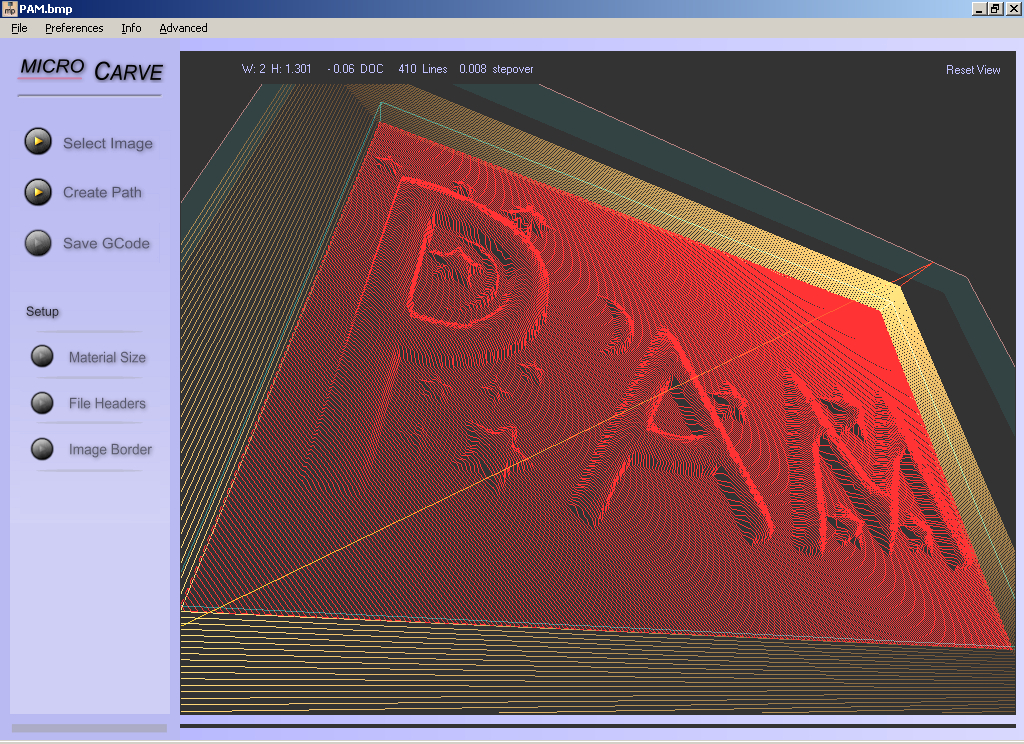Click the PAM.bmp title bar app icon
The width and height of the screenshot is (1024, 744).
[x=9, y=8]
